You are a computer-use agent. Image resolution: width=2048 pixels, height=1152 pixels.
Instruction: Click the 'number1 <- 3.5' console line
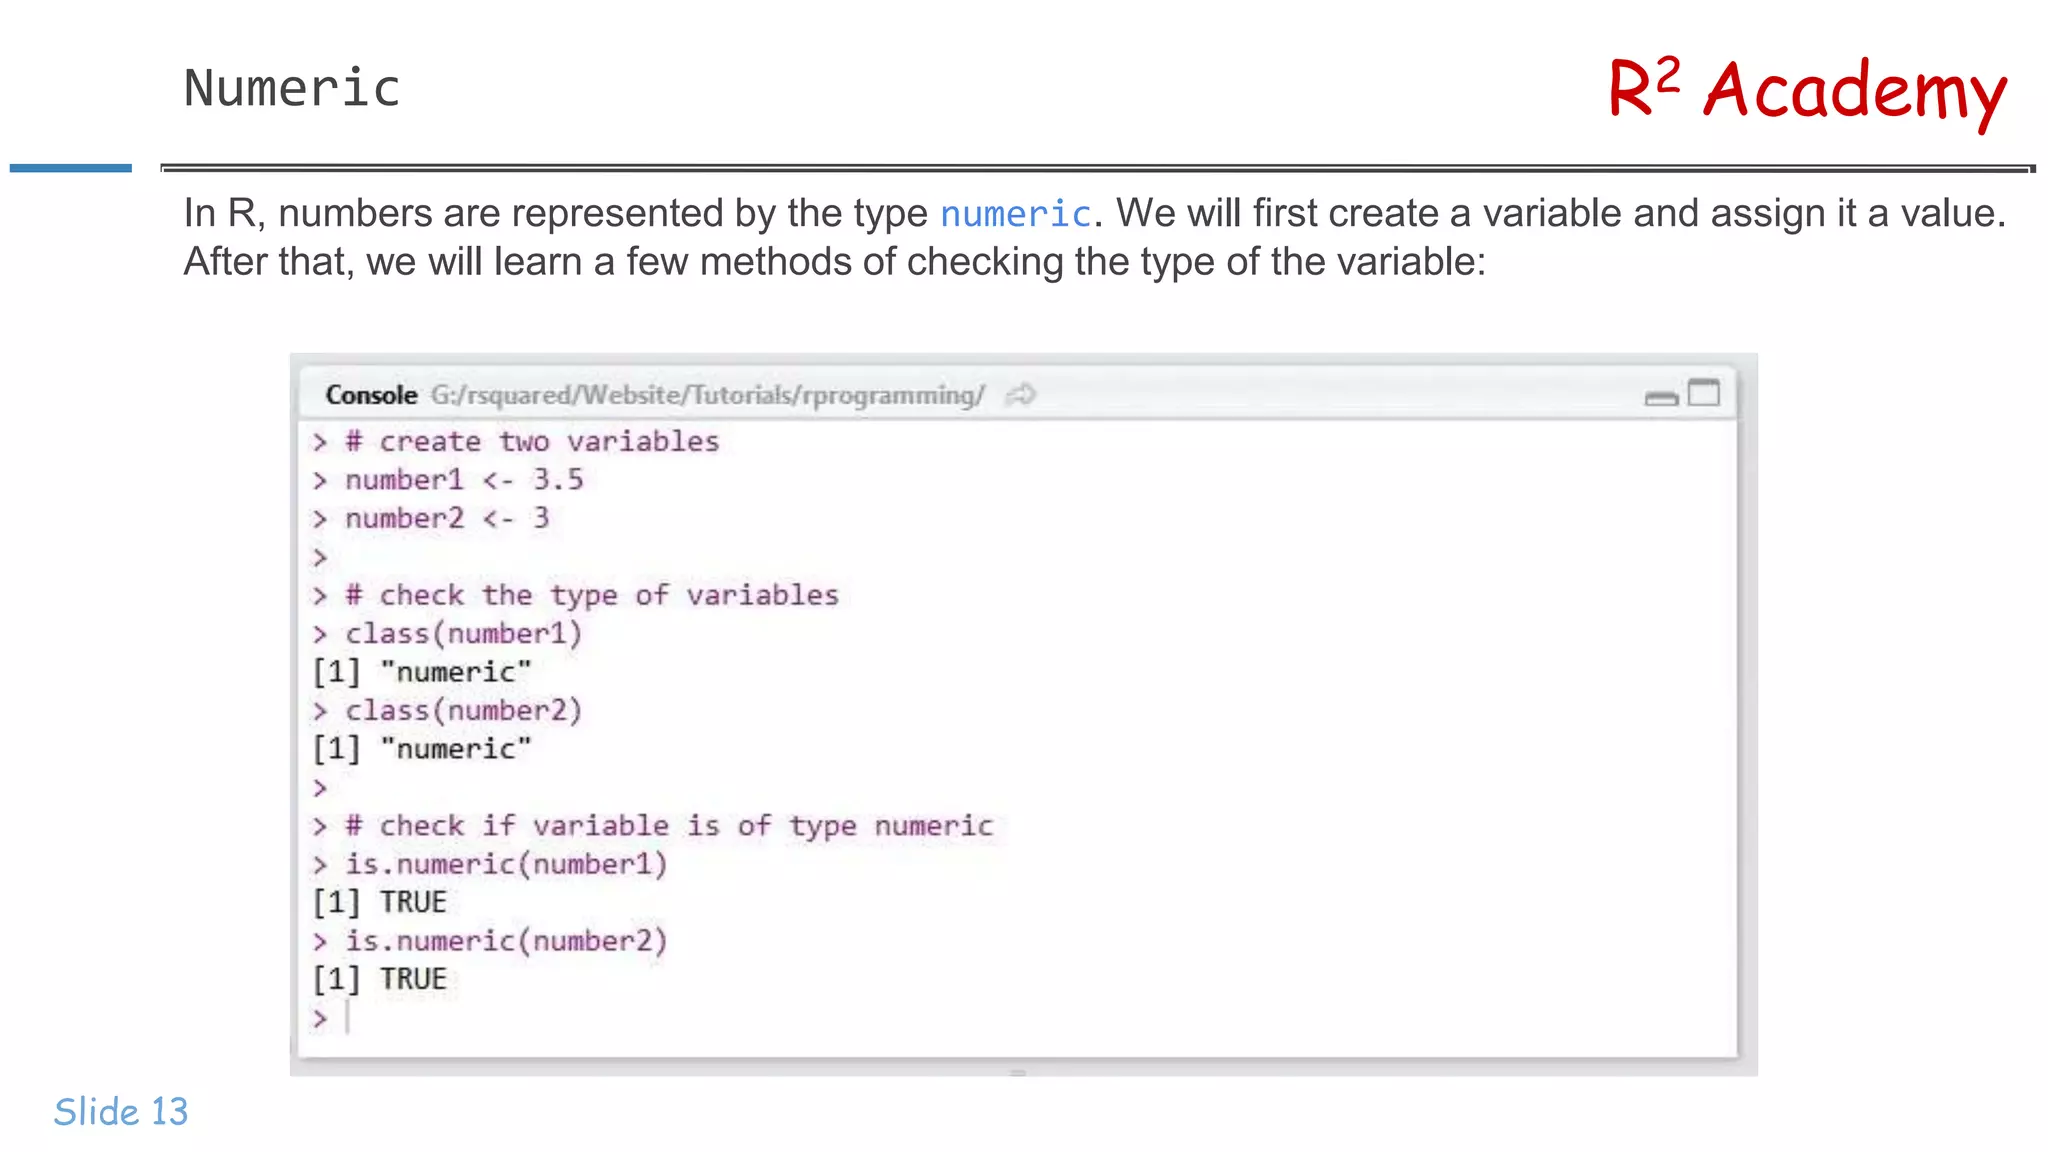[x=463, y=480]
